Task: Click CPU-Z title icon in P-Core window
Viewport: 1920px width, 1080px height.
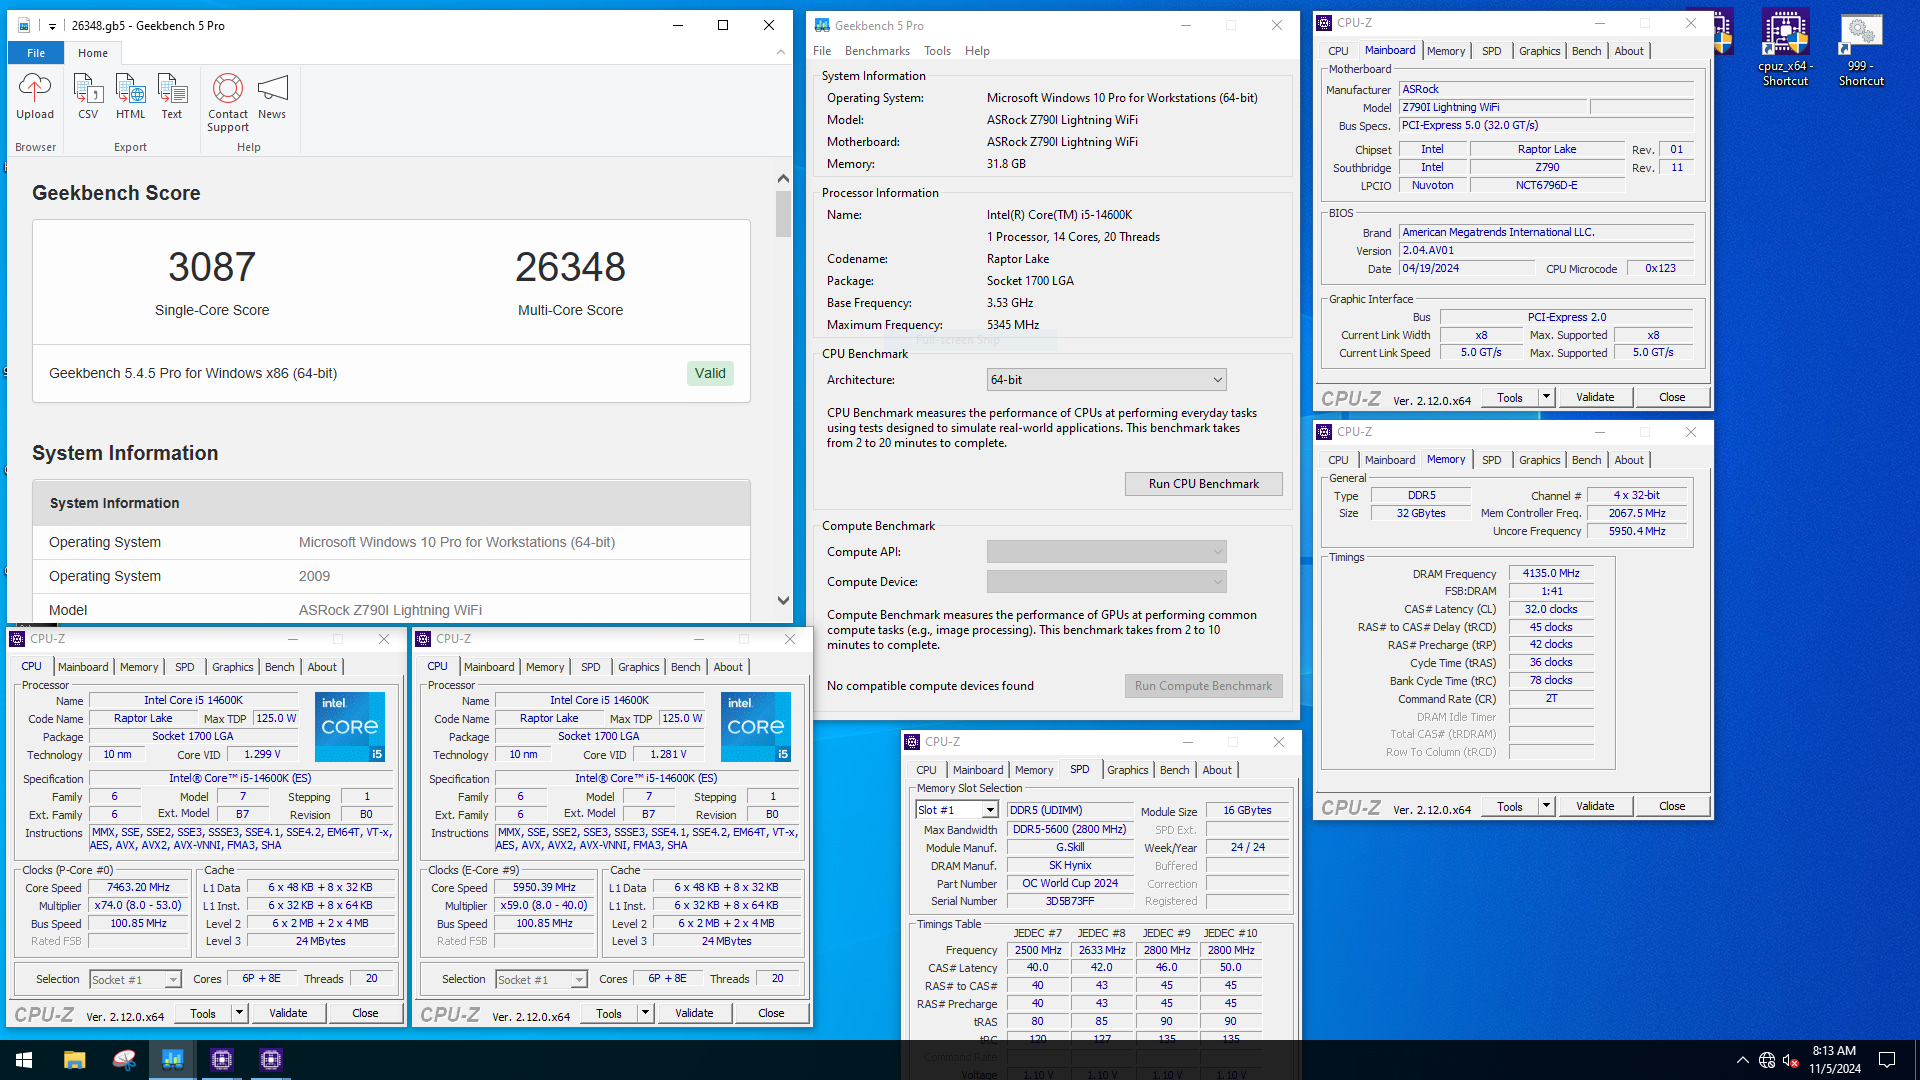Action: click(17, 639)
